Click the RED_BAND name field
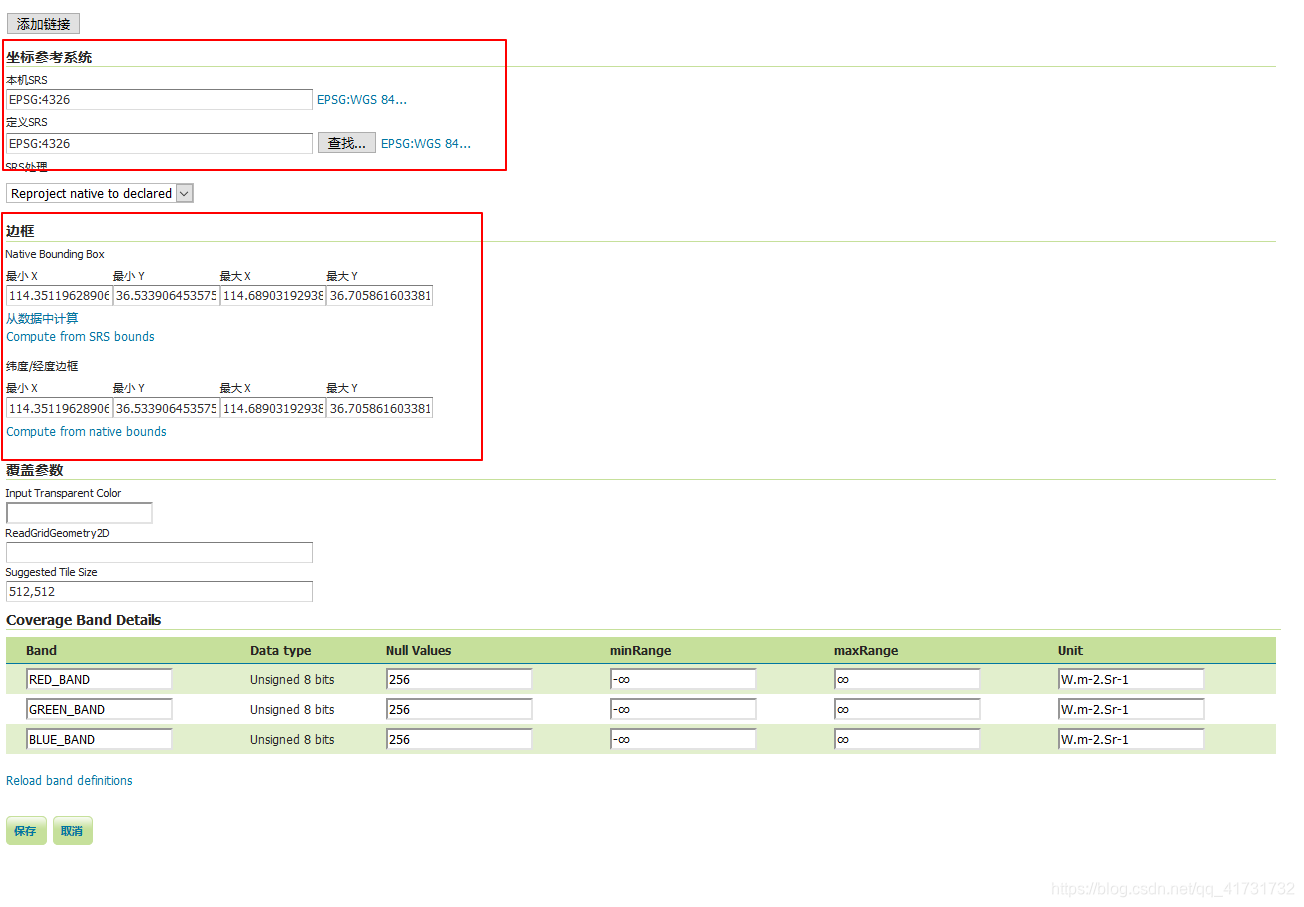The height and width of the screenshot is (907, 1304). coord(99,680)
